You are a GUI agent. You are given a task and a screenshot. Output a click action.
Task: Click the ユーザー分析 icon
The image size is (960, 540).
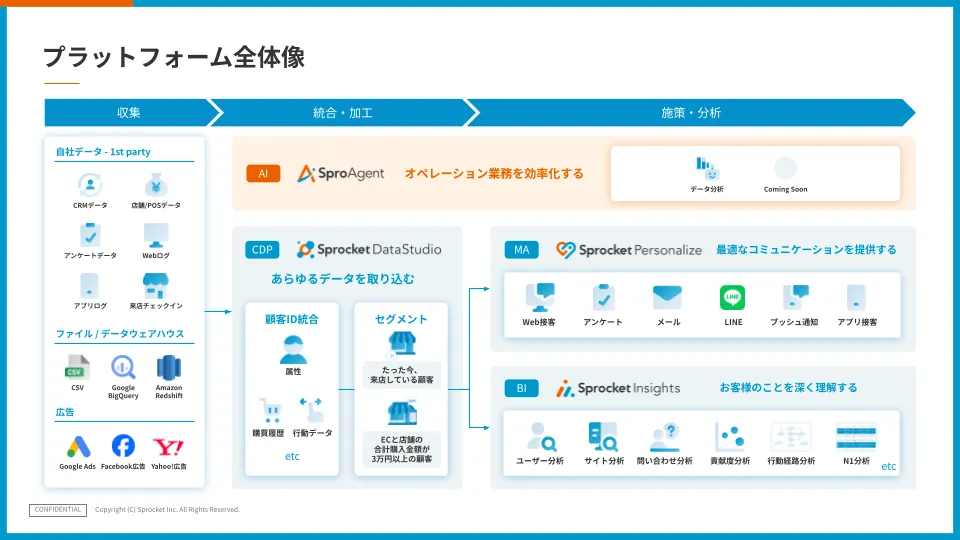point(541,437)
